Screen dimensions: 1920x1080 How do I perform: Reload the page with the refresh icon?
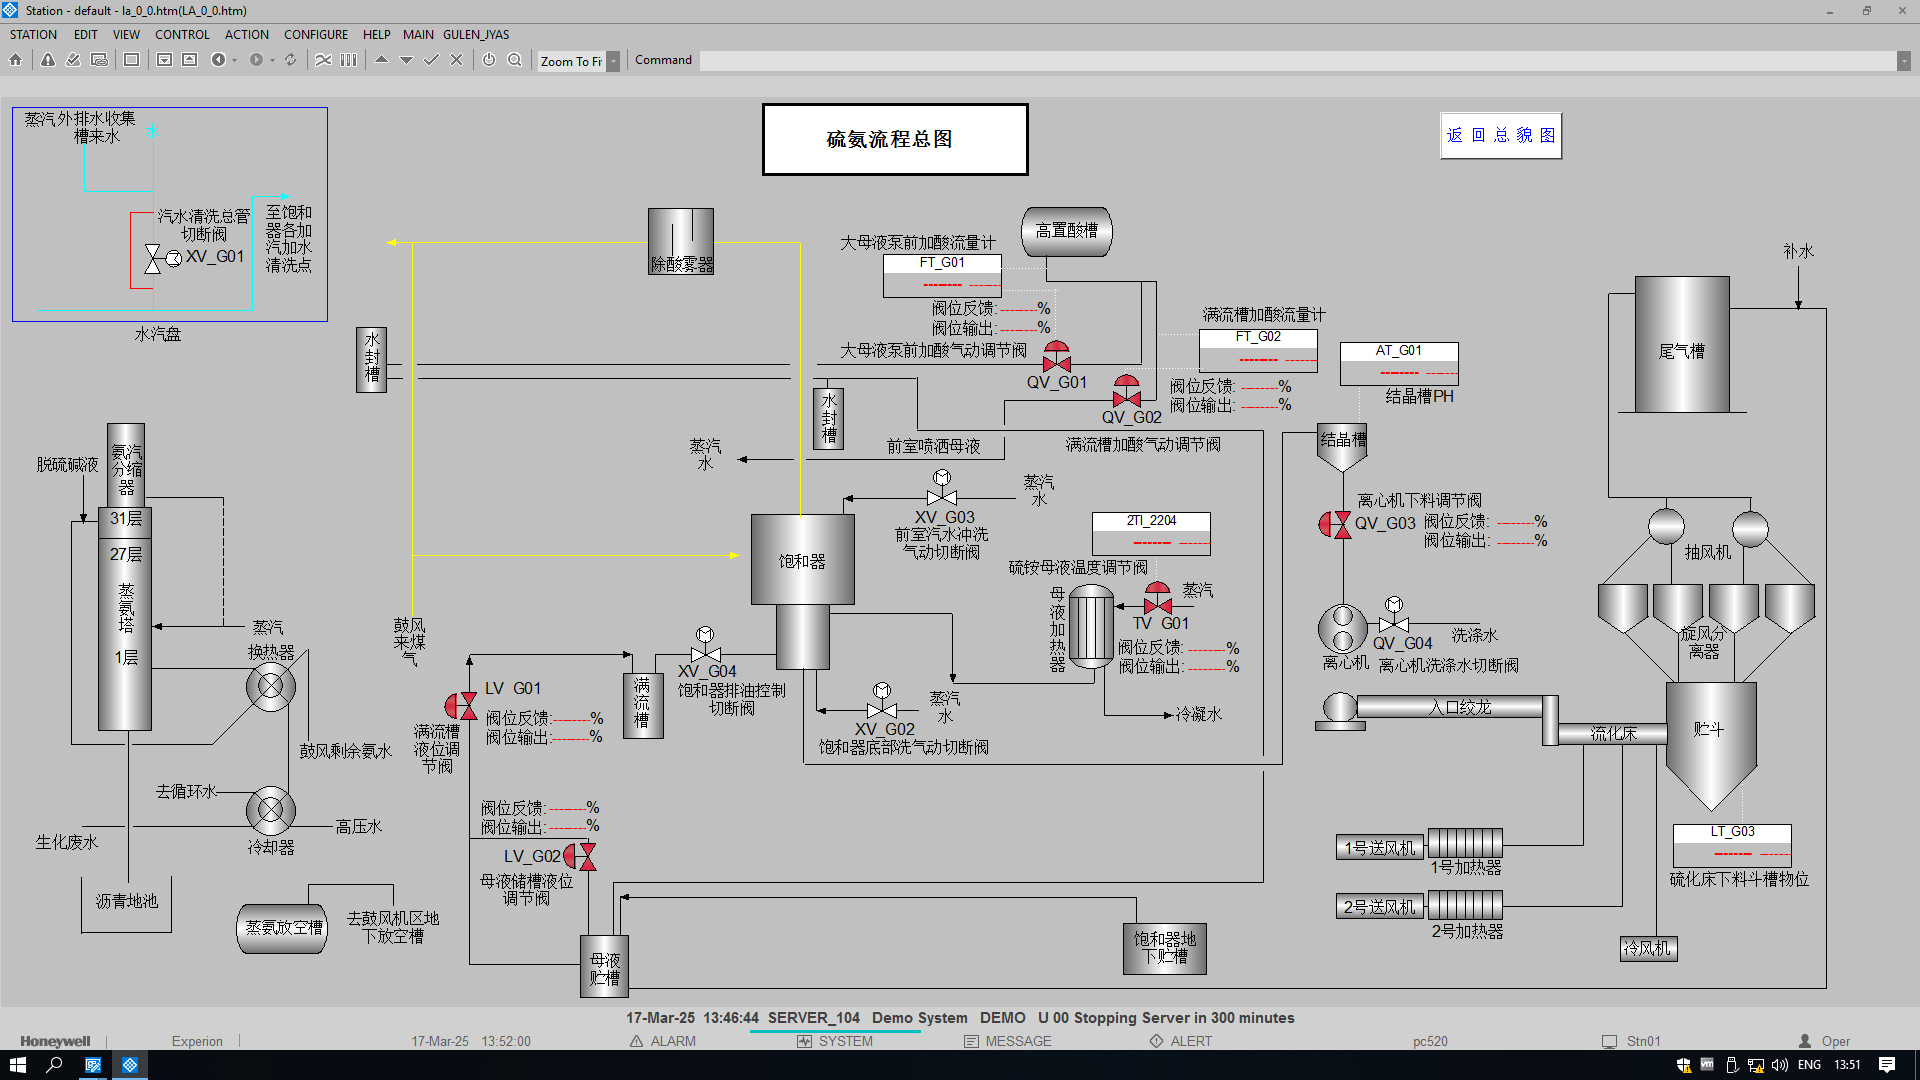pos(290,60)
